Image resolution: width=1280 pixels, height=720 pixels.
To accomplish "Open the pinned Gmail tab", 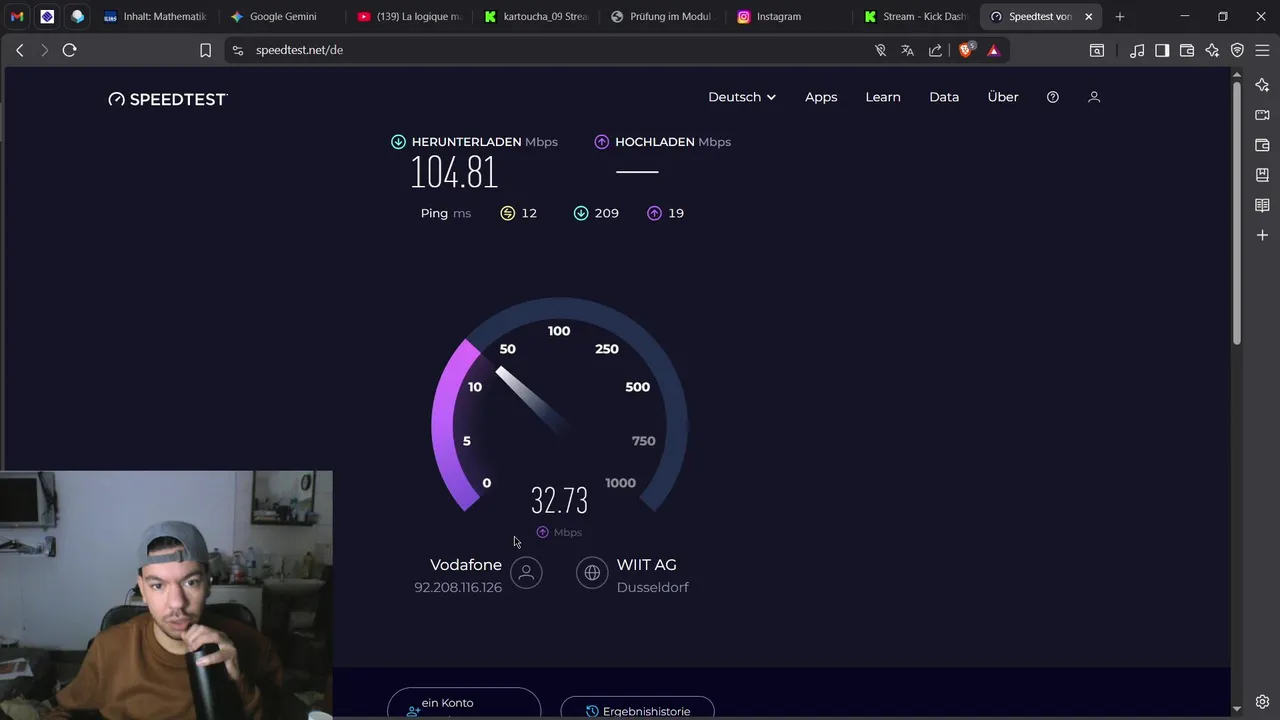I will 17,17.
